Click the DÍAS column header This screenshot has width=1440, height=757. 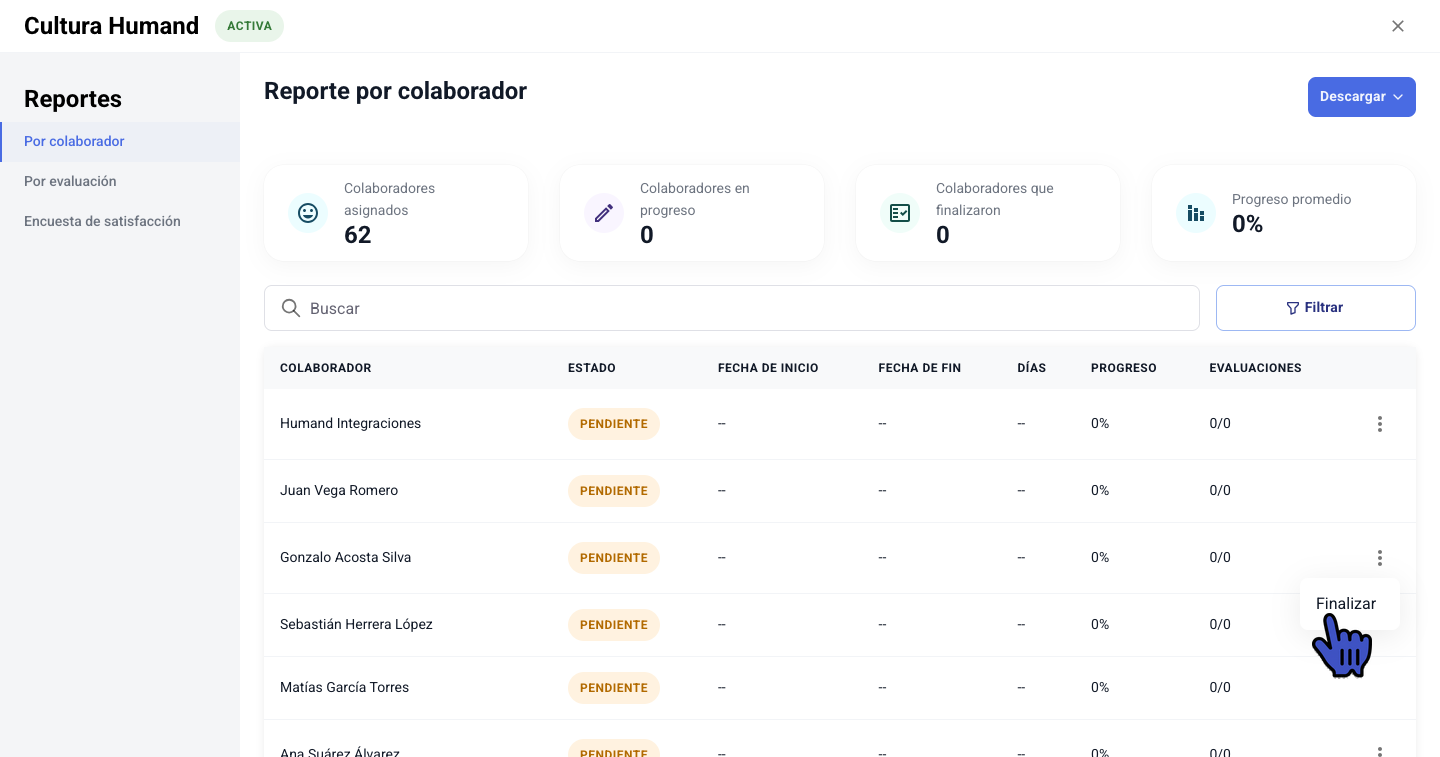[1032, 368]
